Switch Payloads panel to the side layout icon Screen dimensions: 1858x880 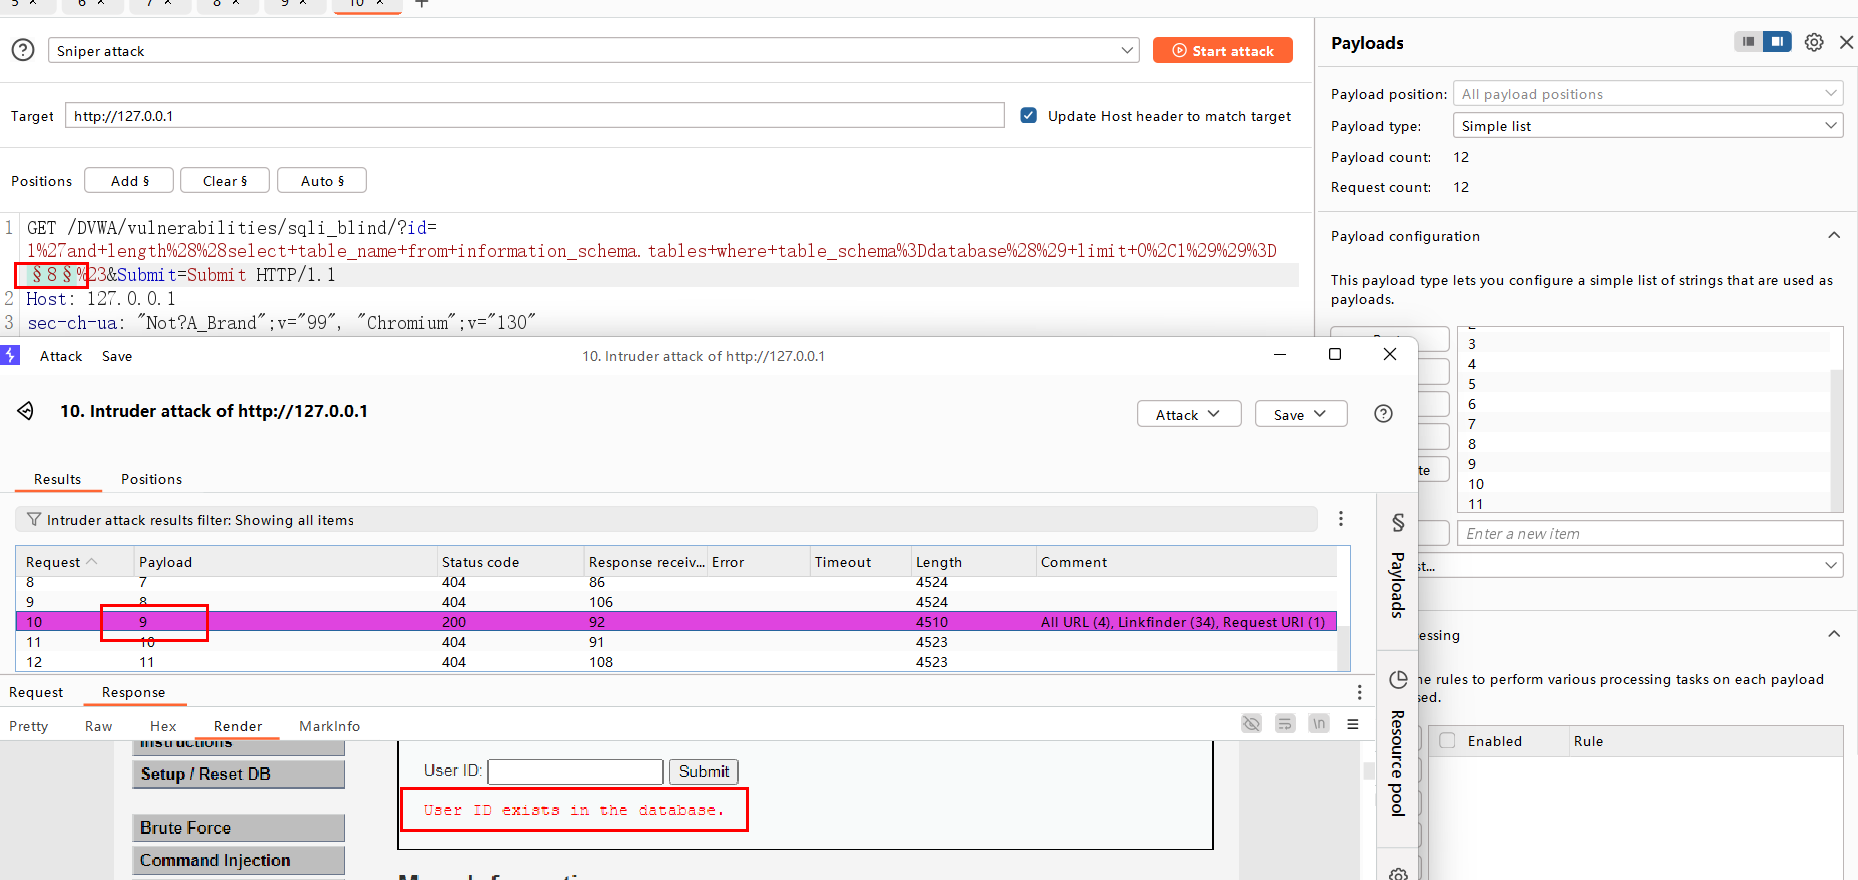click(x=1777, y=41)
